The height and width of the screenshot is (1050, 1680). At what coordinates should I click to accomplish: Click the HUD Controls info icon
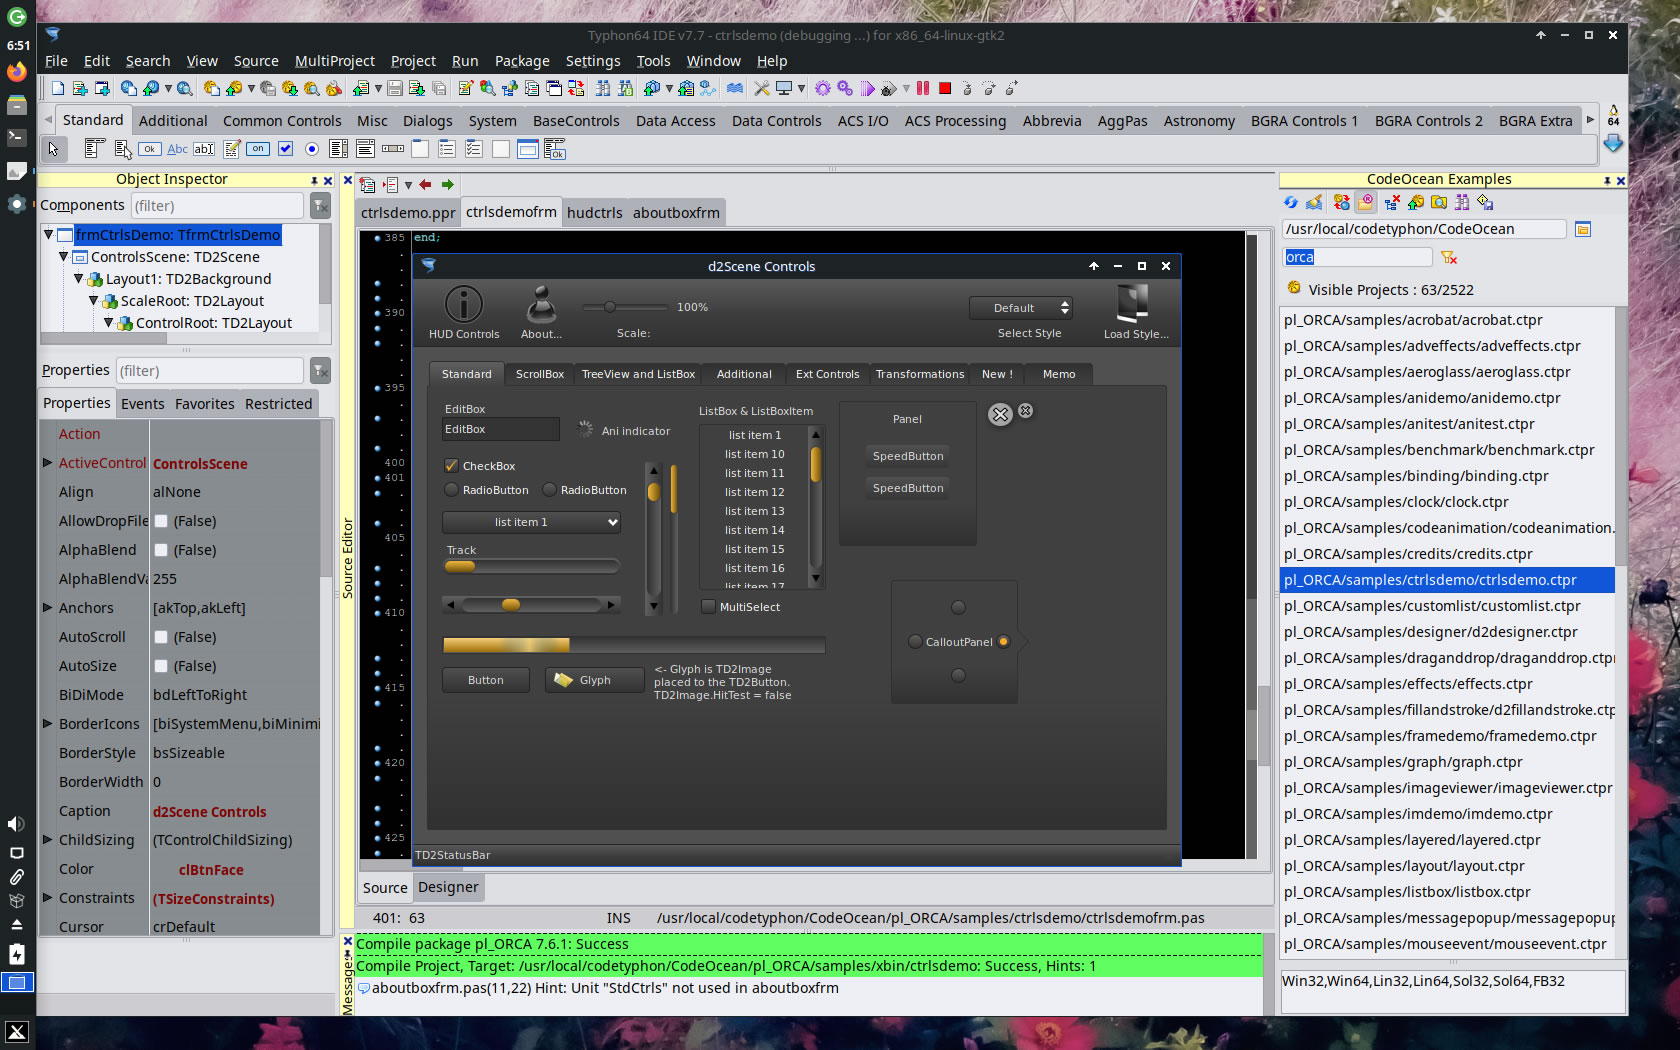[463, 305]
